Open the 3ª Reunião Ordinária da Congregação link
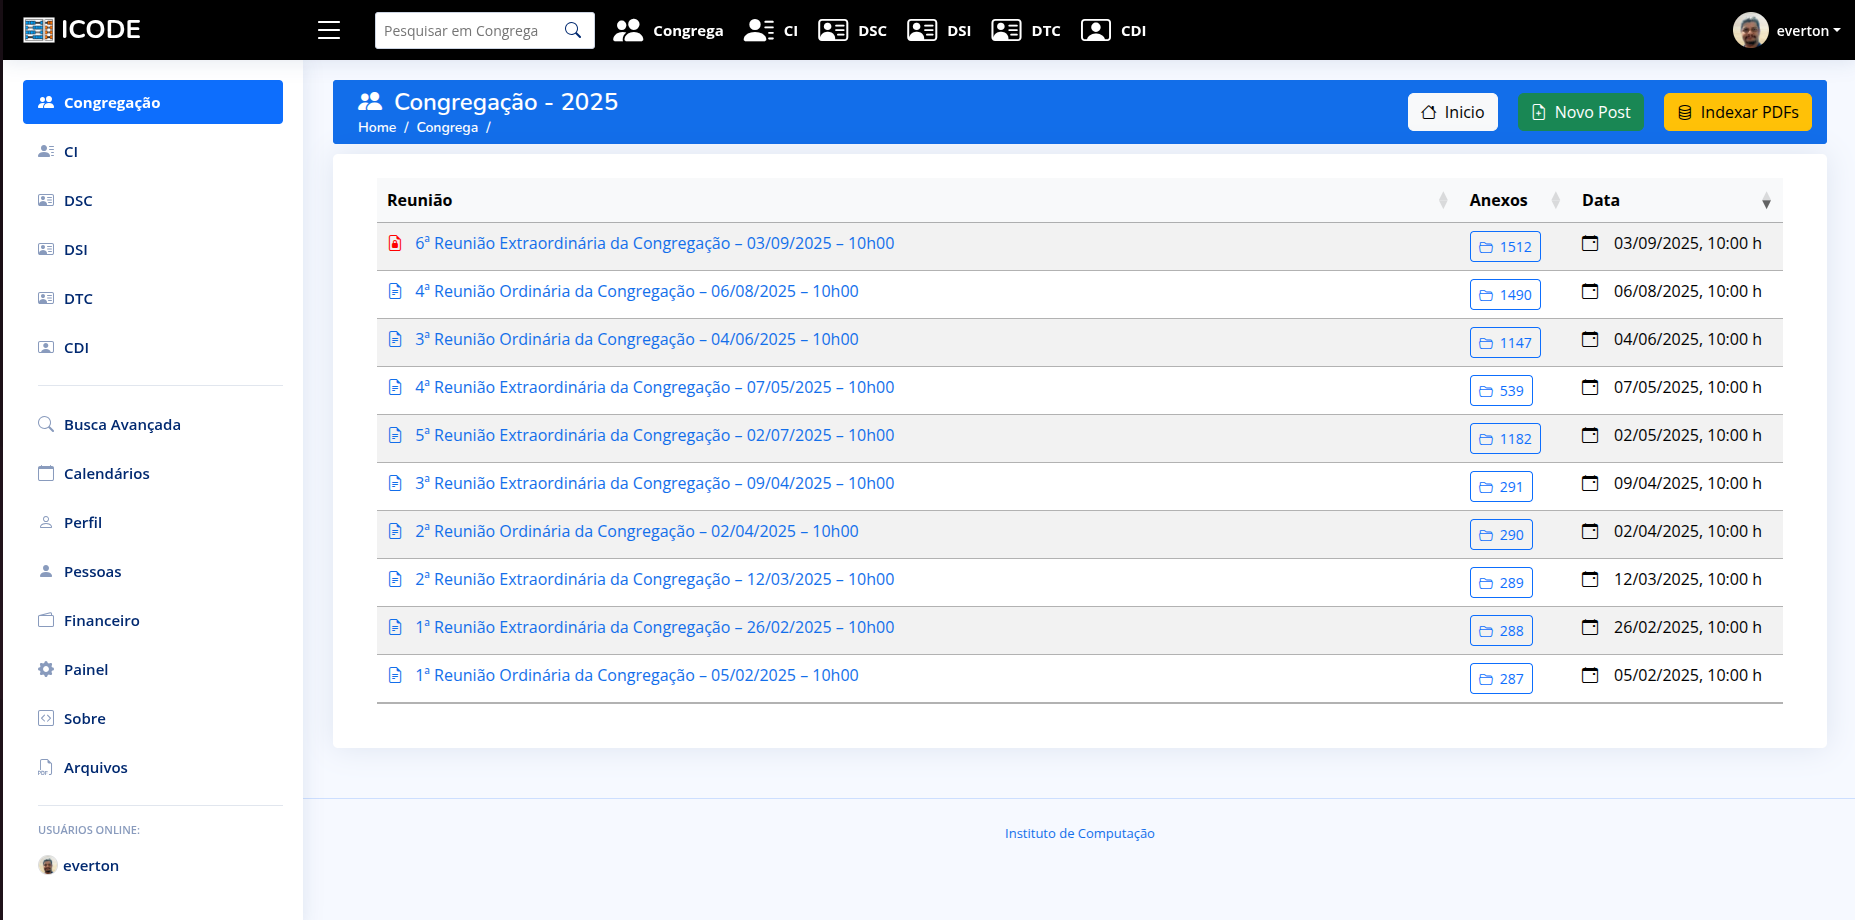The width and height of the screenshot is (1855, 920). [637, 339]
